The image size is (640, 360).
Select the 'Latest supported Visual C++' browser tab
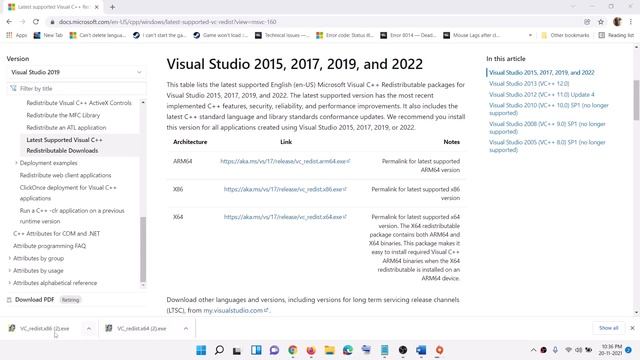pyautogui.click(x=53, y=7)
